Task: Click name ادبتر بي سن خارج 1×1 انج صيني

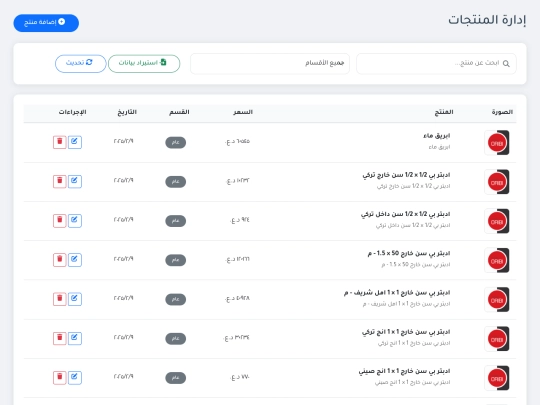Action: [x=404, y=372]
